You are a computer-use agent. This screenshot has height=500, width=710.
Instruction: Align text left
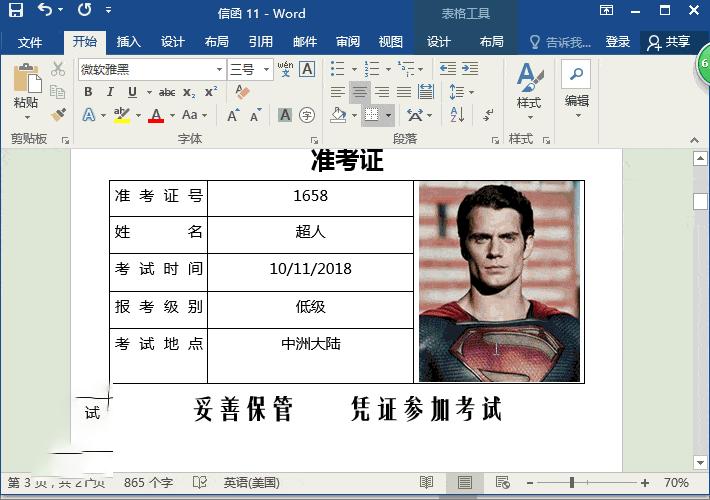click(338, 92)
